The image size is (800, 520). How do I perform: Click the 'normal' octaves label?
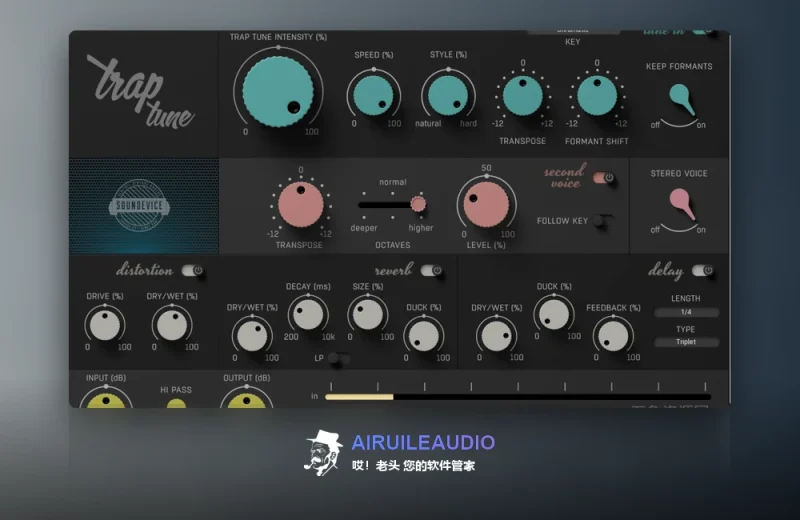point(393,182)
